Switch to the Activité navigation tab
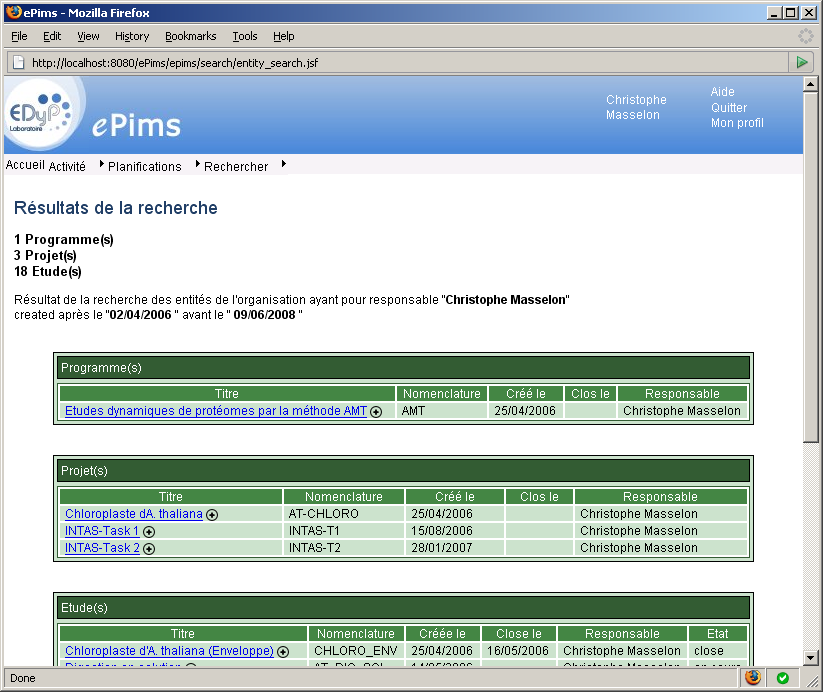Image resolution: width=823 pixels, height=692 pixels. tap(69, 165)
